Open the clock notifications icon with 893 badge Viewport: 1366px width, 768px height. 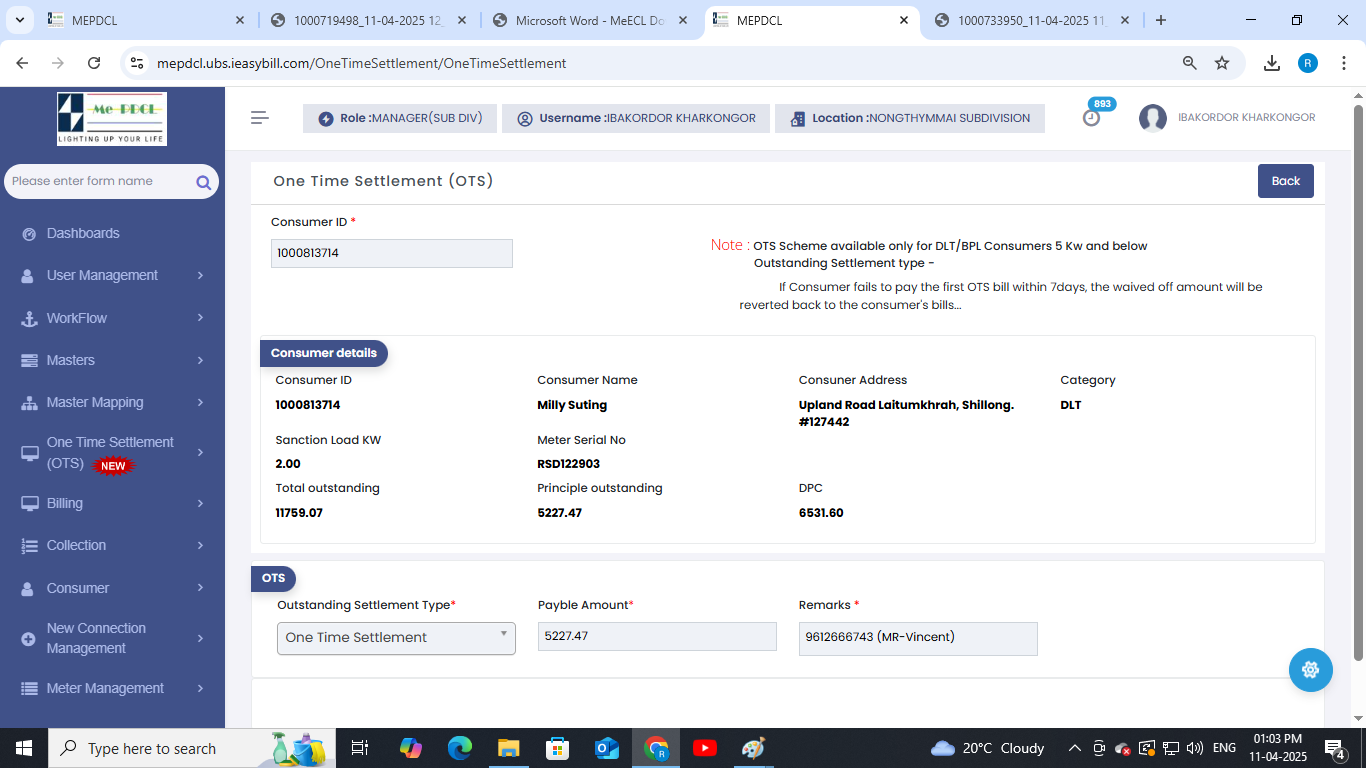(1092, 117)
